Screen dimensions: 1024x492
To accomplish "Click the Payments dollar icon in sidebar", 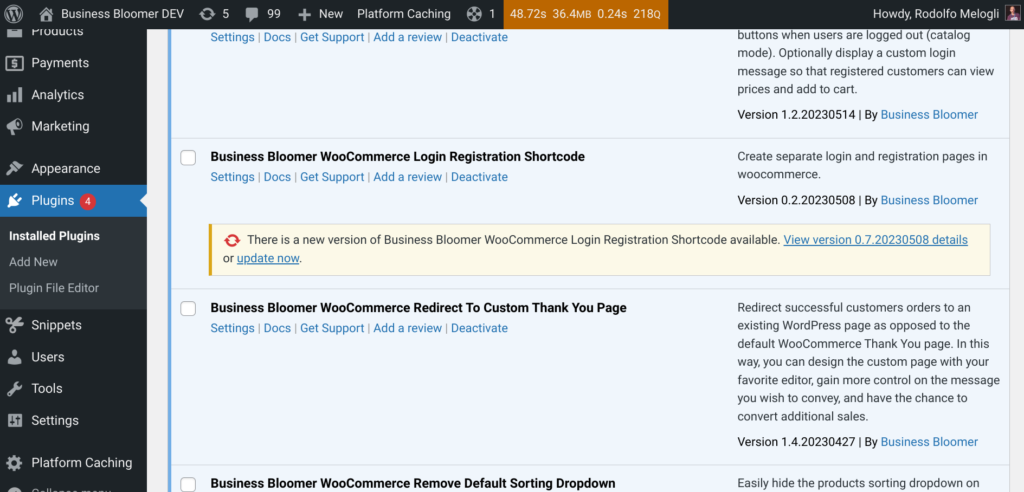I will tap(14, 63).
